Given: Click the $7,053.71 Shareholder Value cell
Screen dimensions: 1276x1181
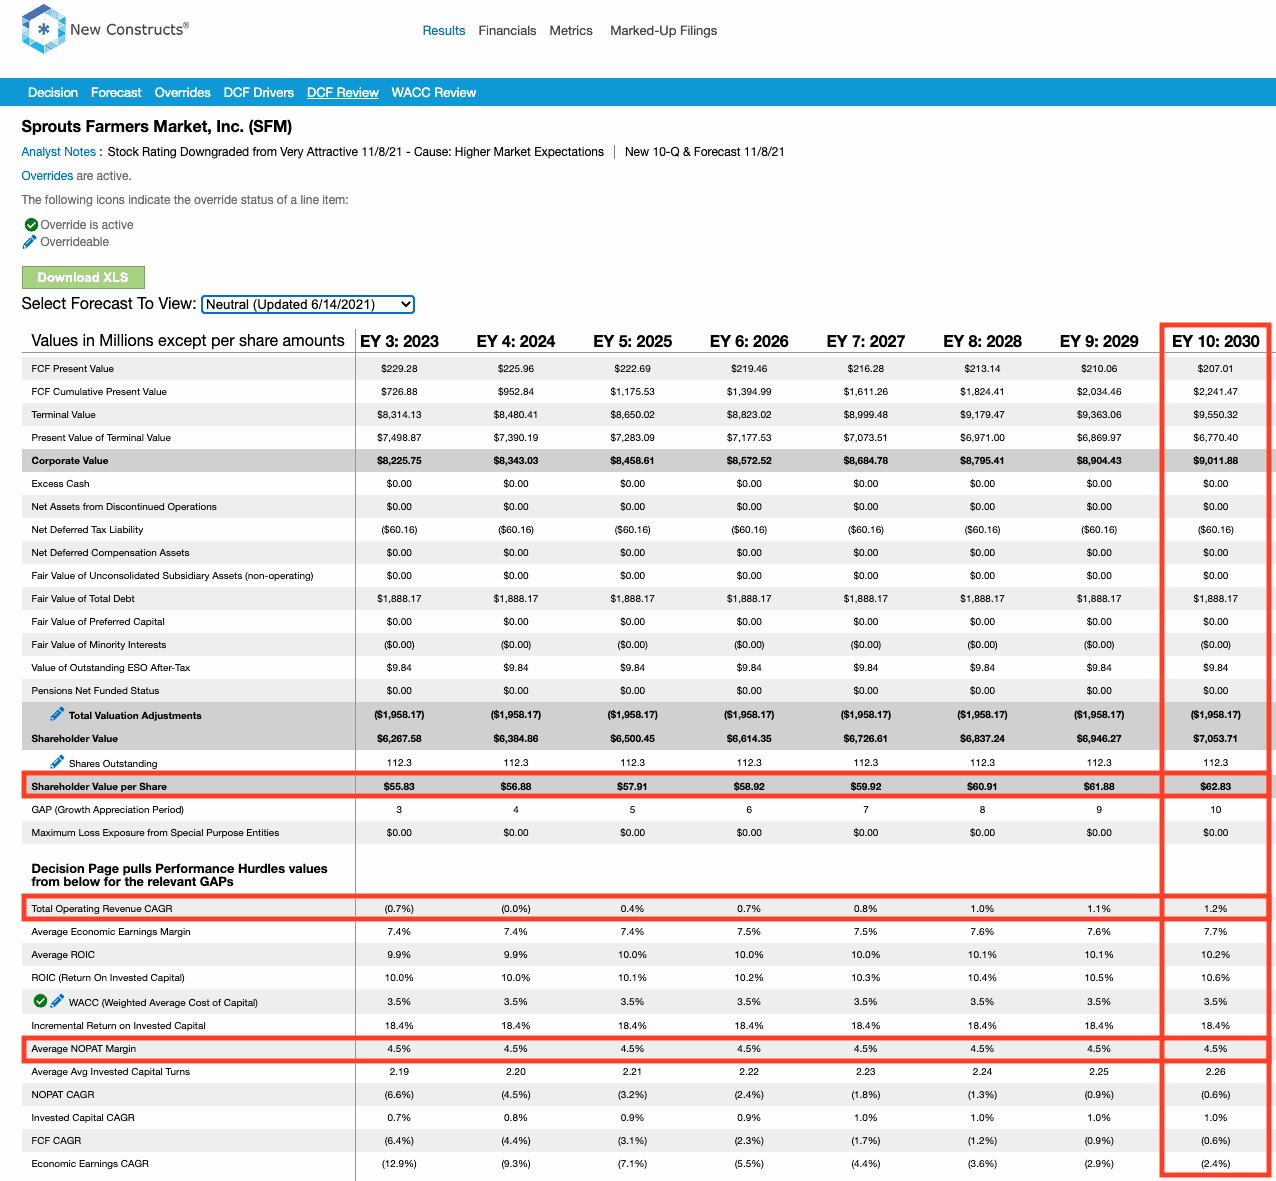Looking at the screenshot, I should coord(1216,739).
